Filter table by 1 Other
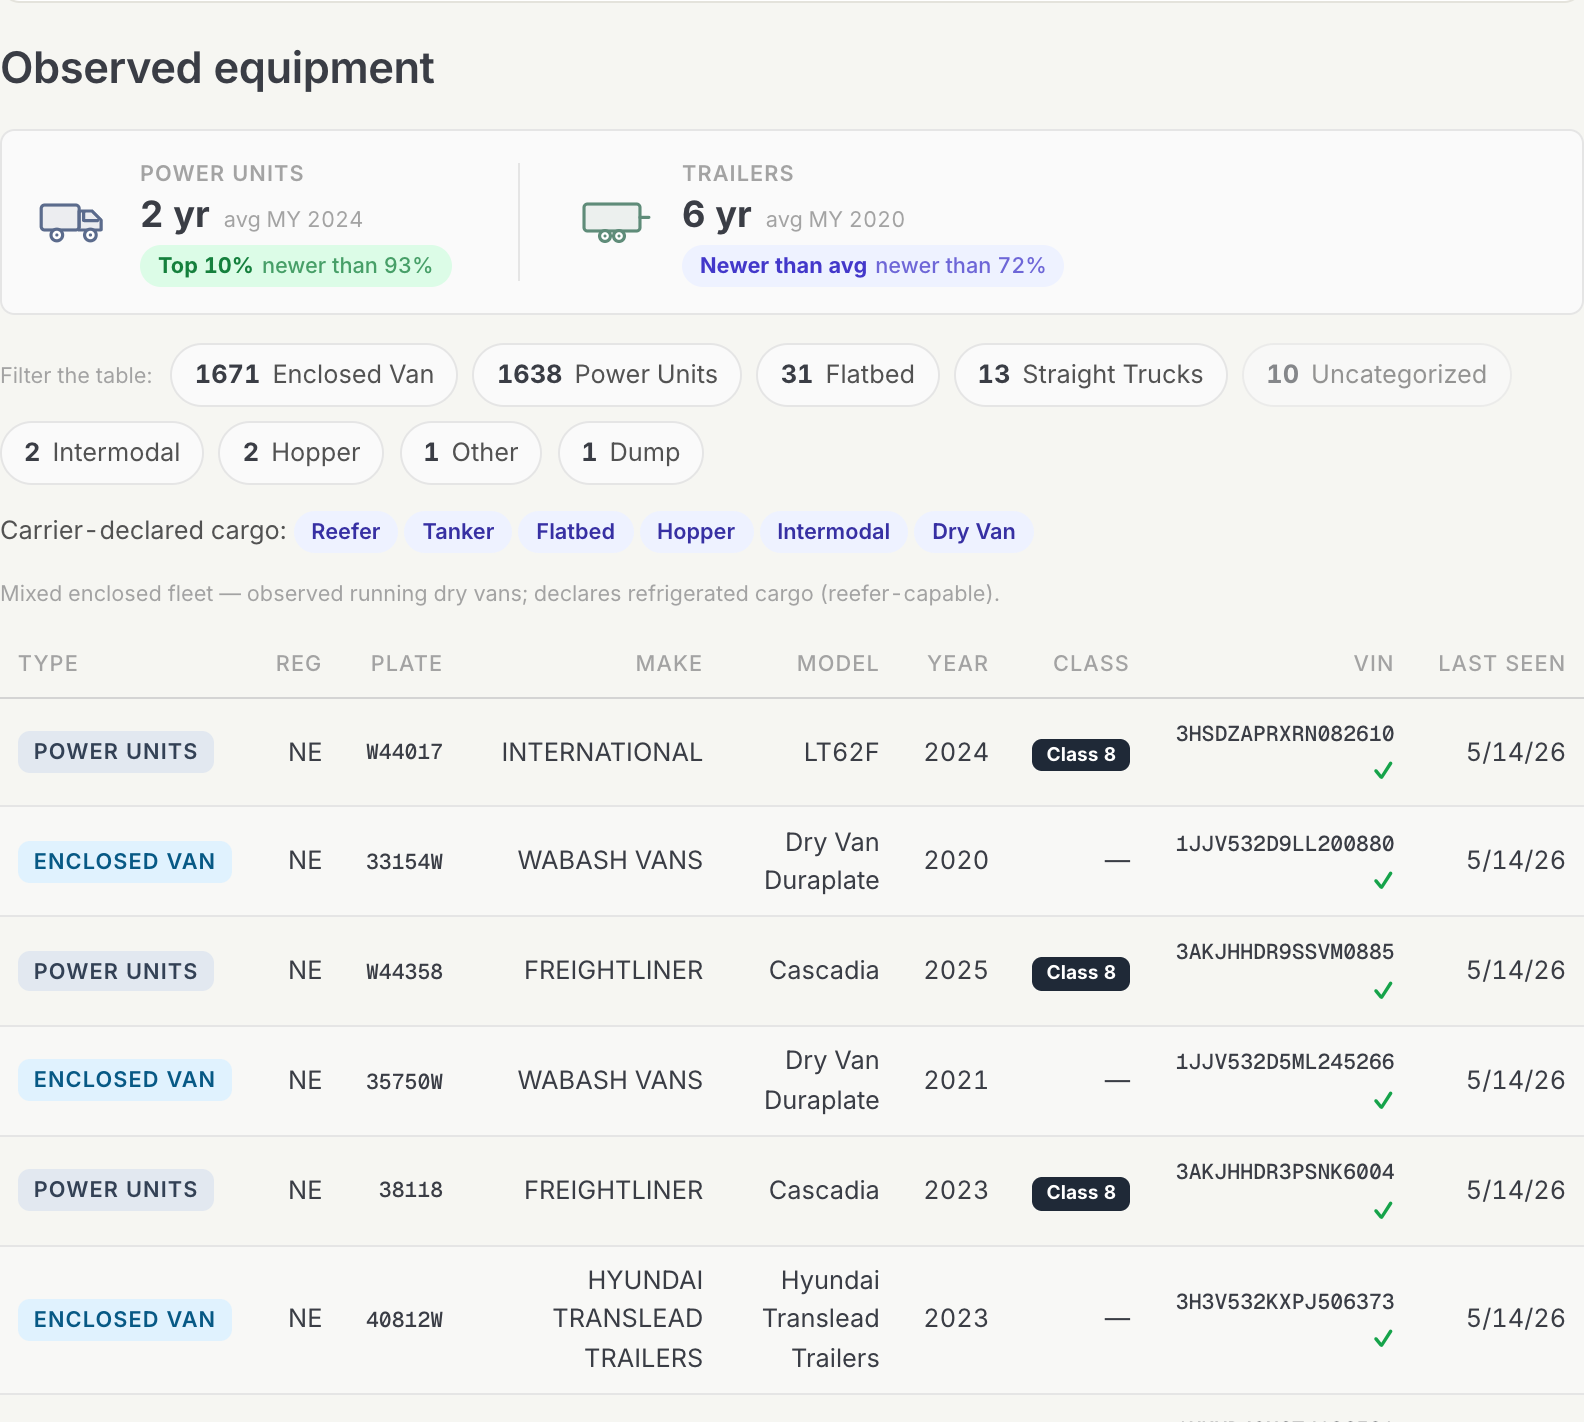The height and width of the screenshot is (1422, 1584). point(471,453)
